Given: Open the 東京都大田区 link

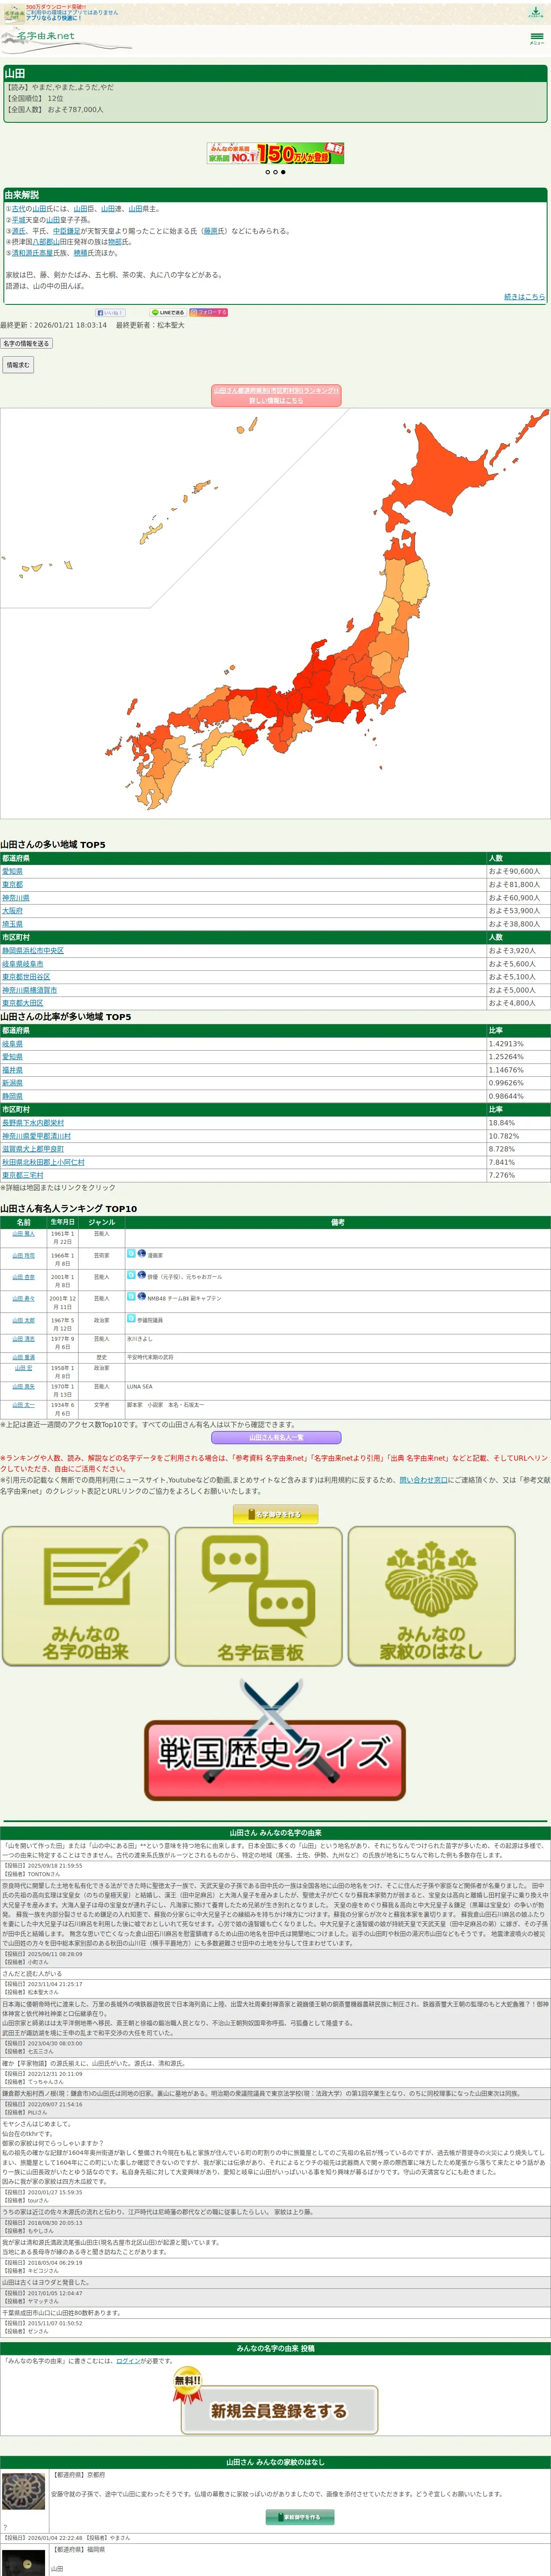Looking at the screenshot, I should pos(23,1002).
